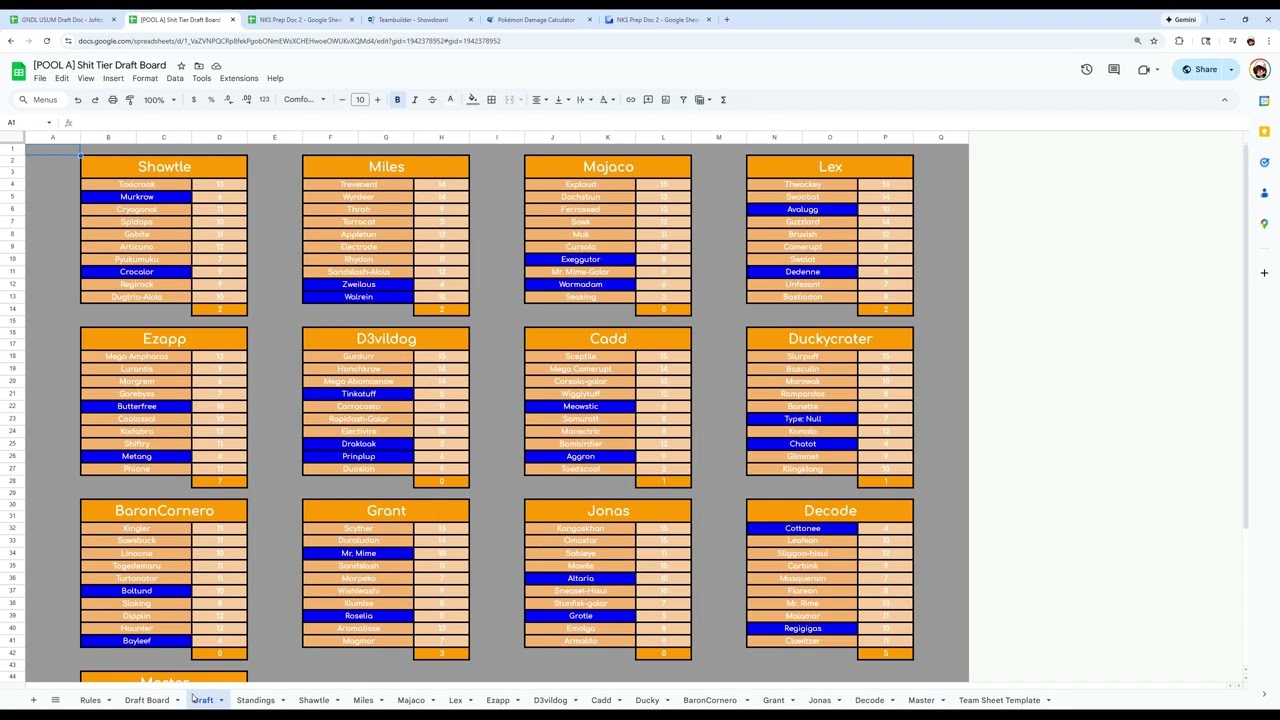Format selected cells as percent
1280x720 pixels.
pos(211,100)
